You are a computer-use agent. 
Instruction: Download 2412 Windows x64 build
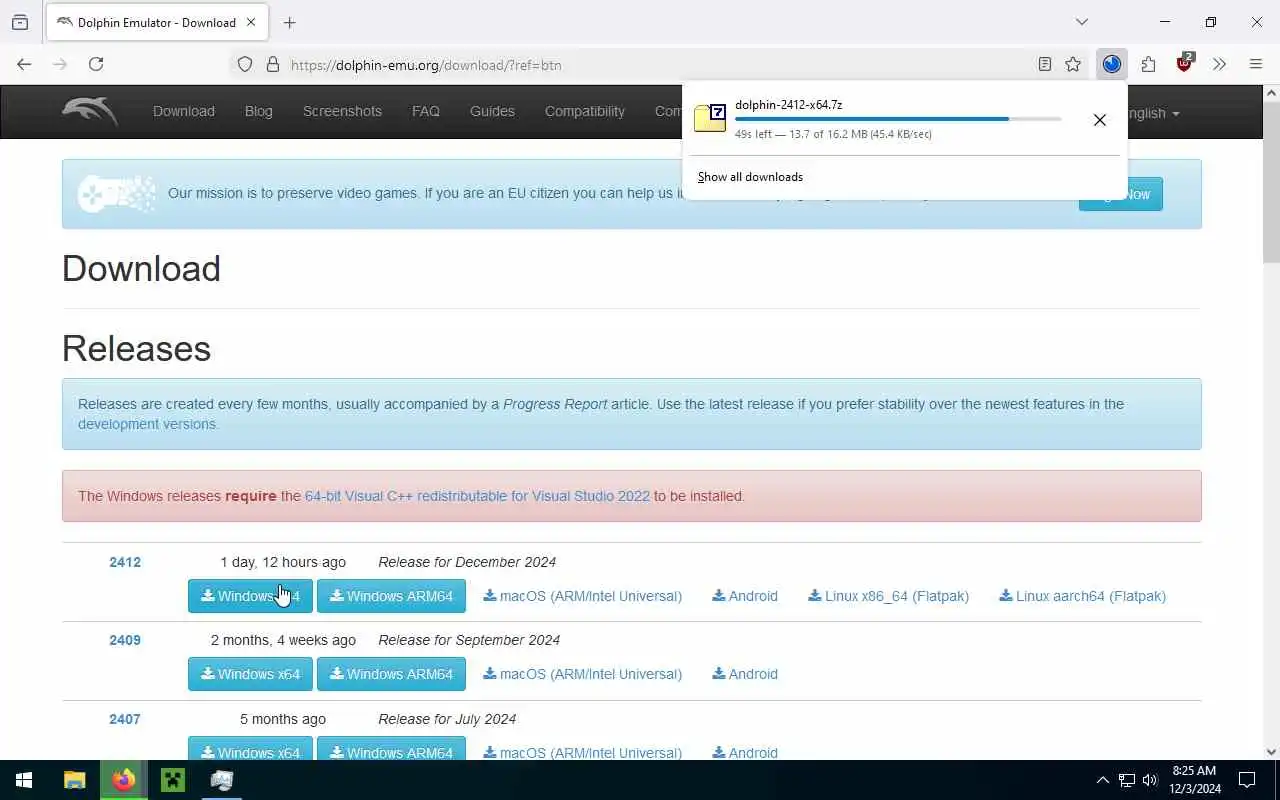click(x=250, y=596)
